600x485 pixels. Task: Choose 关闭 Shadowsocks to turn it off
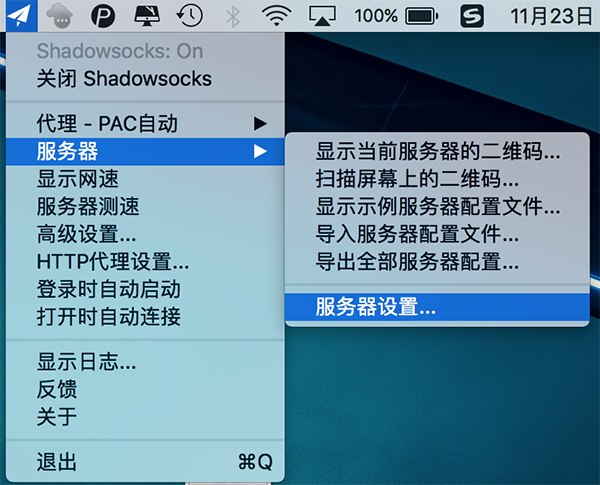(x=145, y=79)
